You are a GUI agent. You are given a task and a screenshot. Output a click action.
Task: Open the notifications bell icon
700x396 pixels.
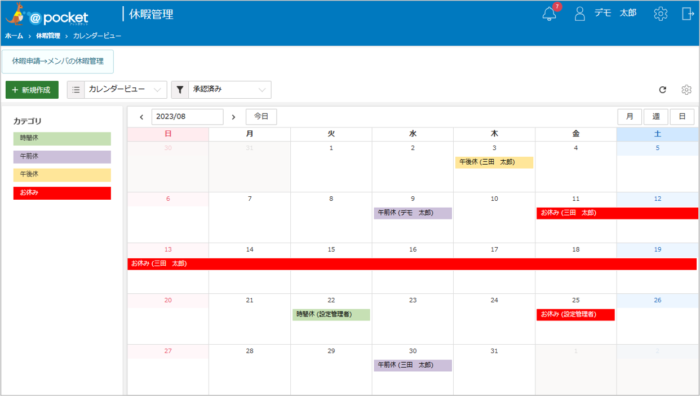click(550, 14)
